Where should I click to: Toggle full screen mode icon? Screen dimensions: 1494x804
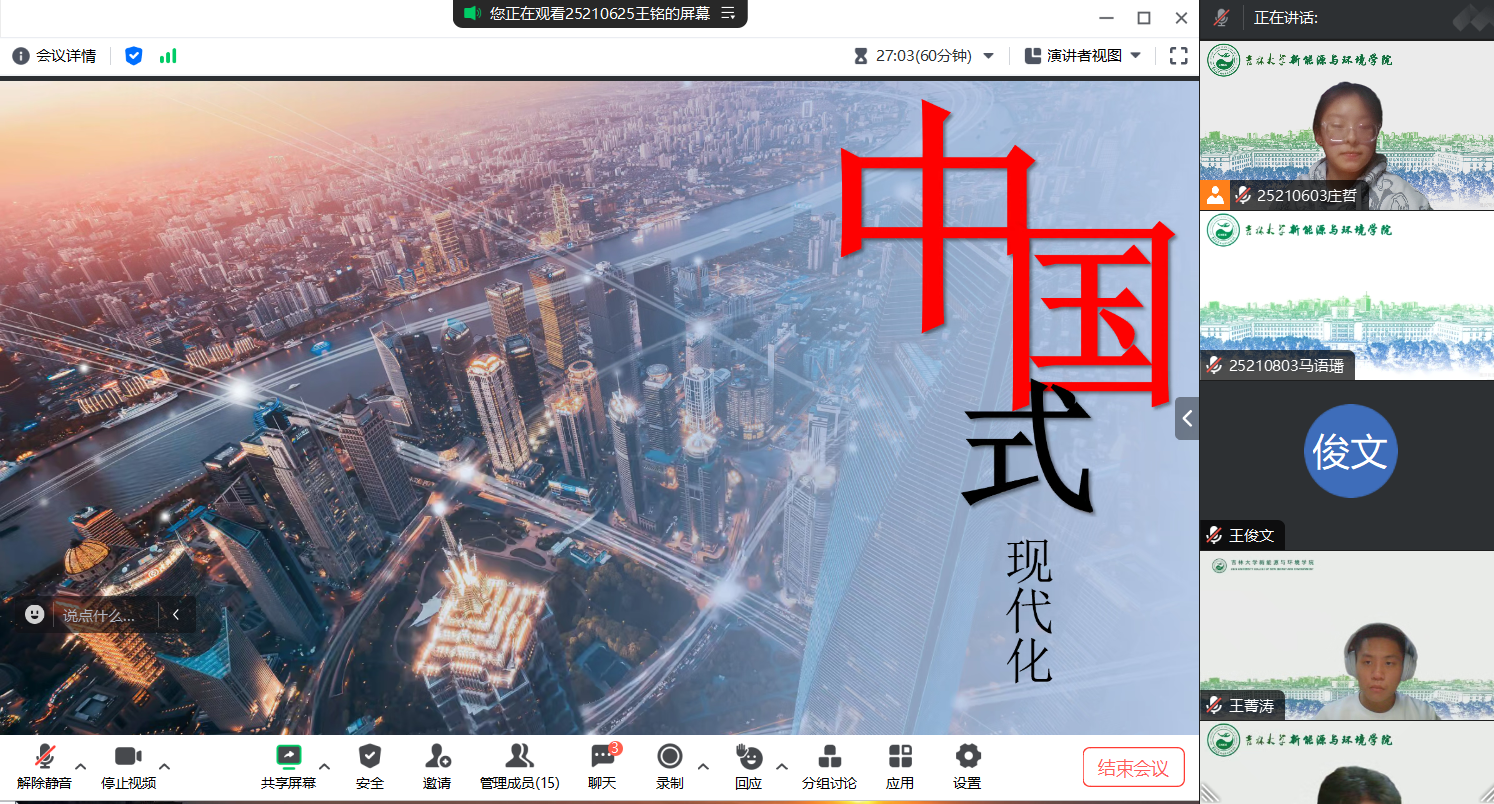[1179, 56]
